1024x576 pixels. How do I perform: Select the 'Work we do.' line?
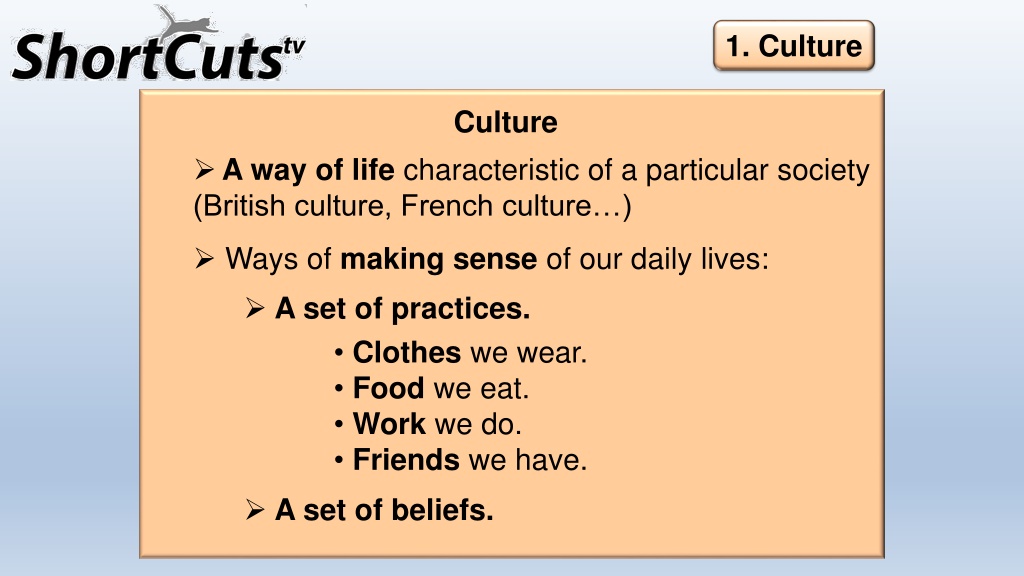pos(437,424)
